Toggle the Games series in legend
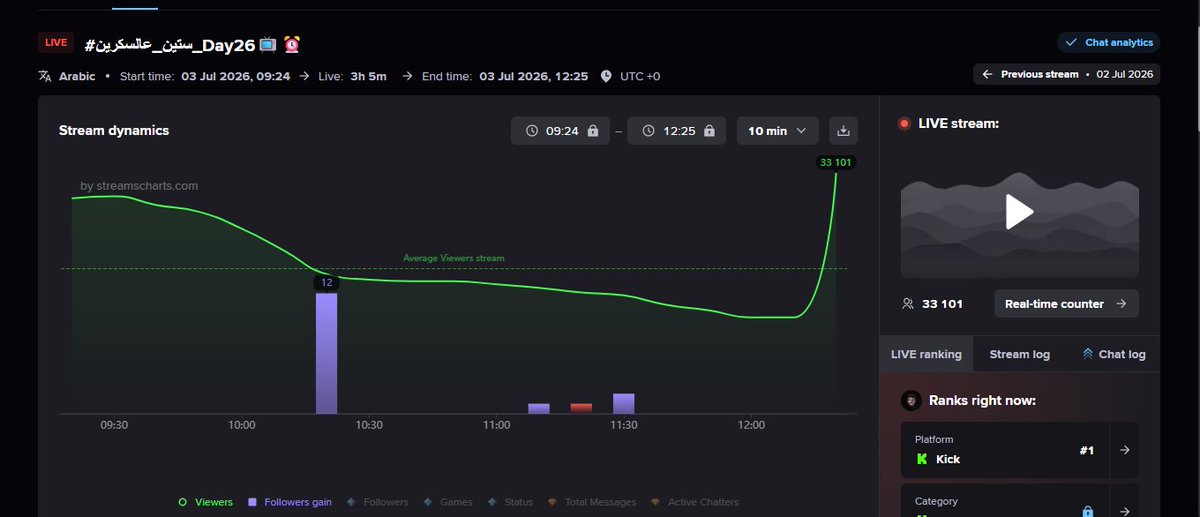Screen dimensions: 1200x517 click(x=448, y=502)
